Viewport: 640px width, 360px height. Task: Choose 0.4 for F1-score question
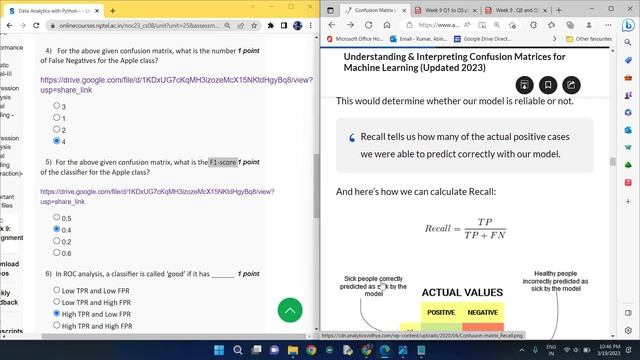click(57, 229)
